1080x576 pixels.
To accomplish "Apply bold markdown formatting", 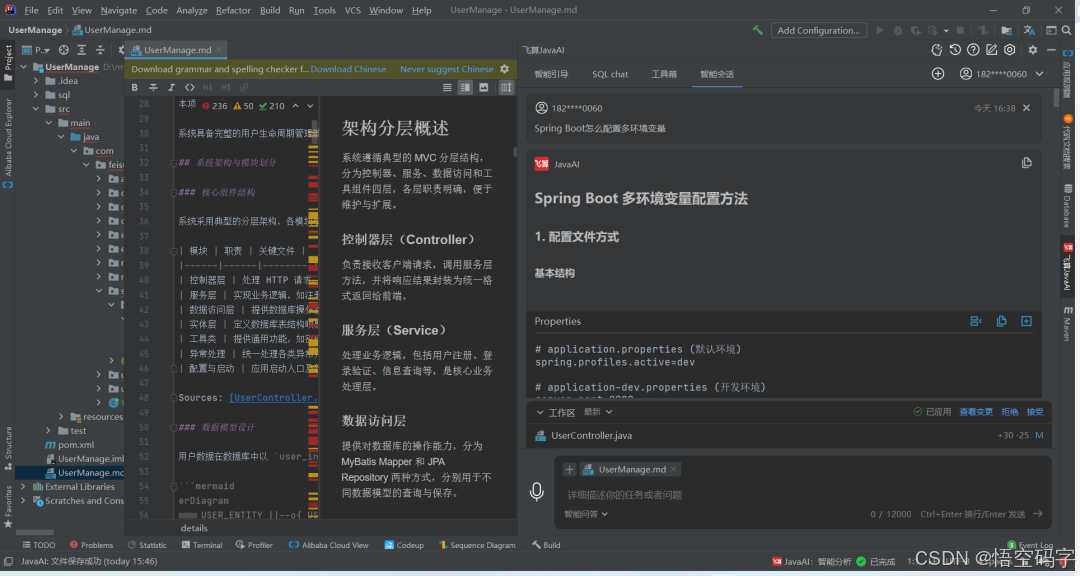I will pos(134,88).
